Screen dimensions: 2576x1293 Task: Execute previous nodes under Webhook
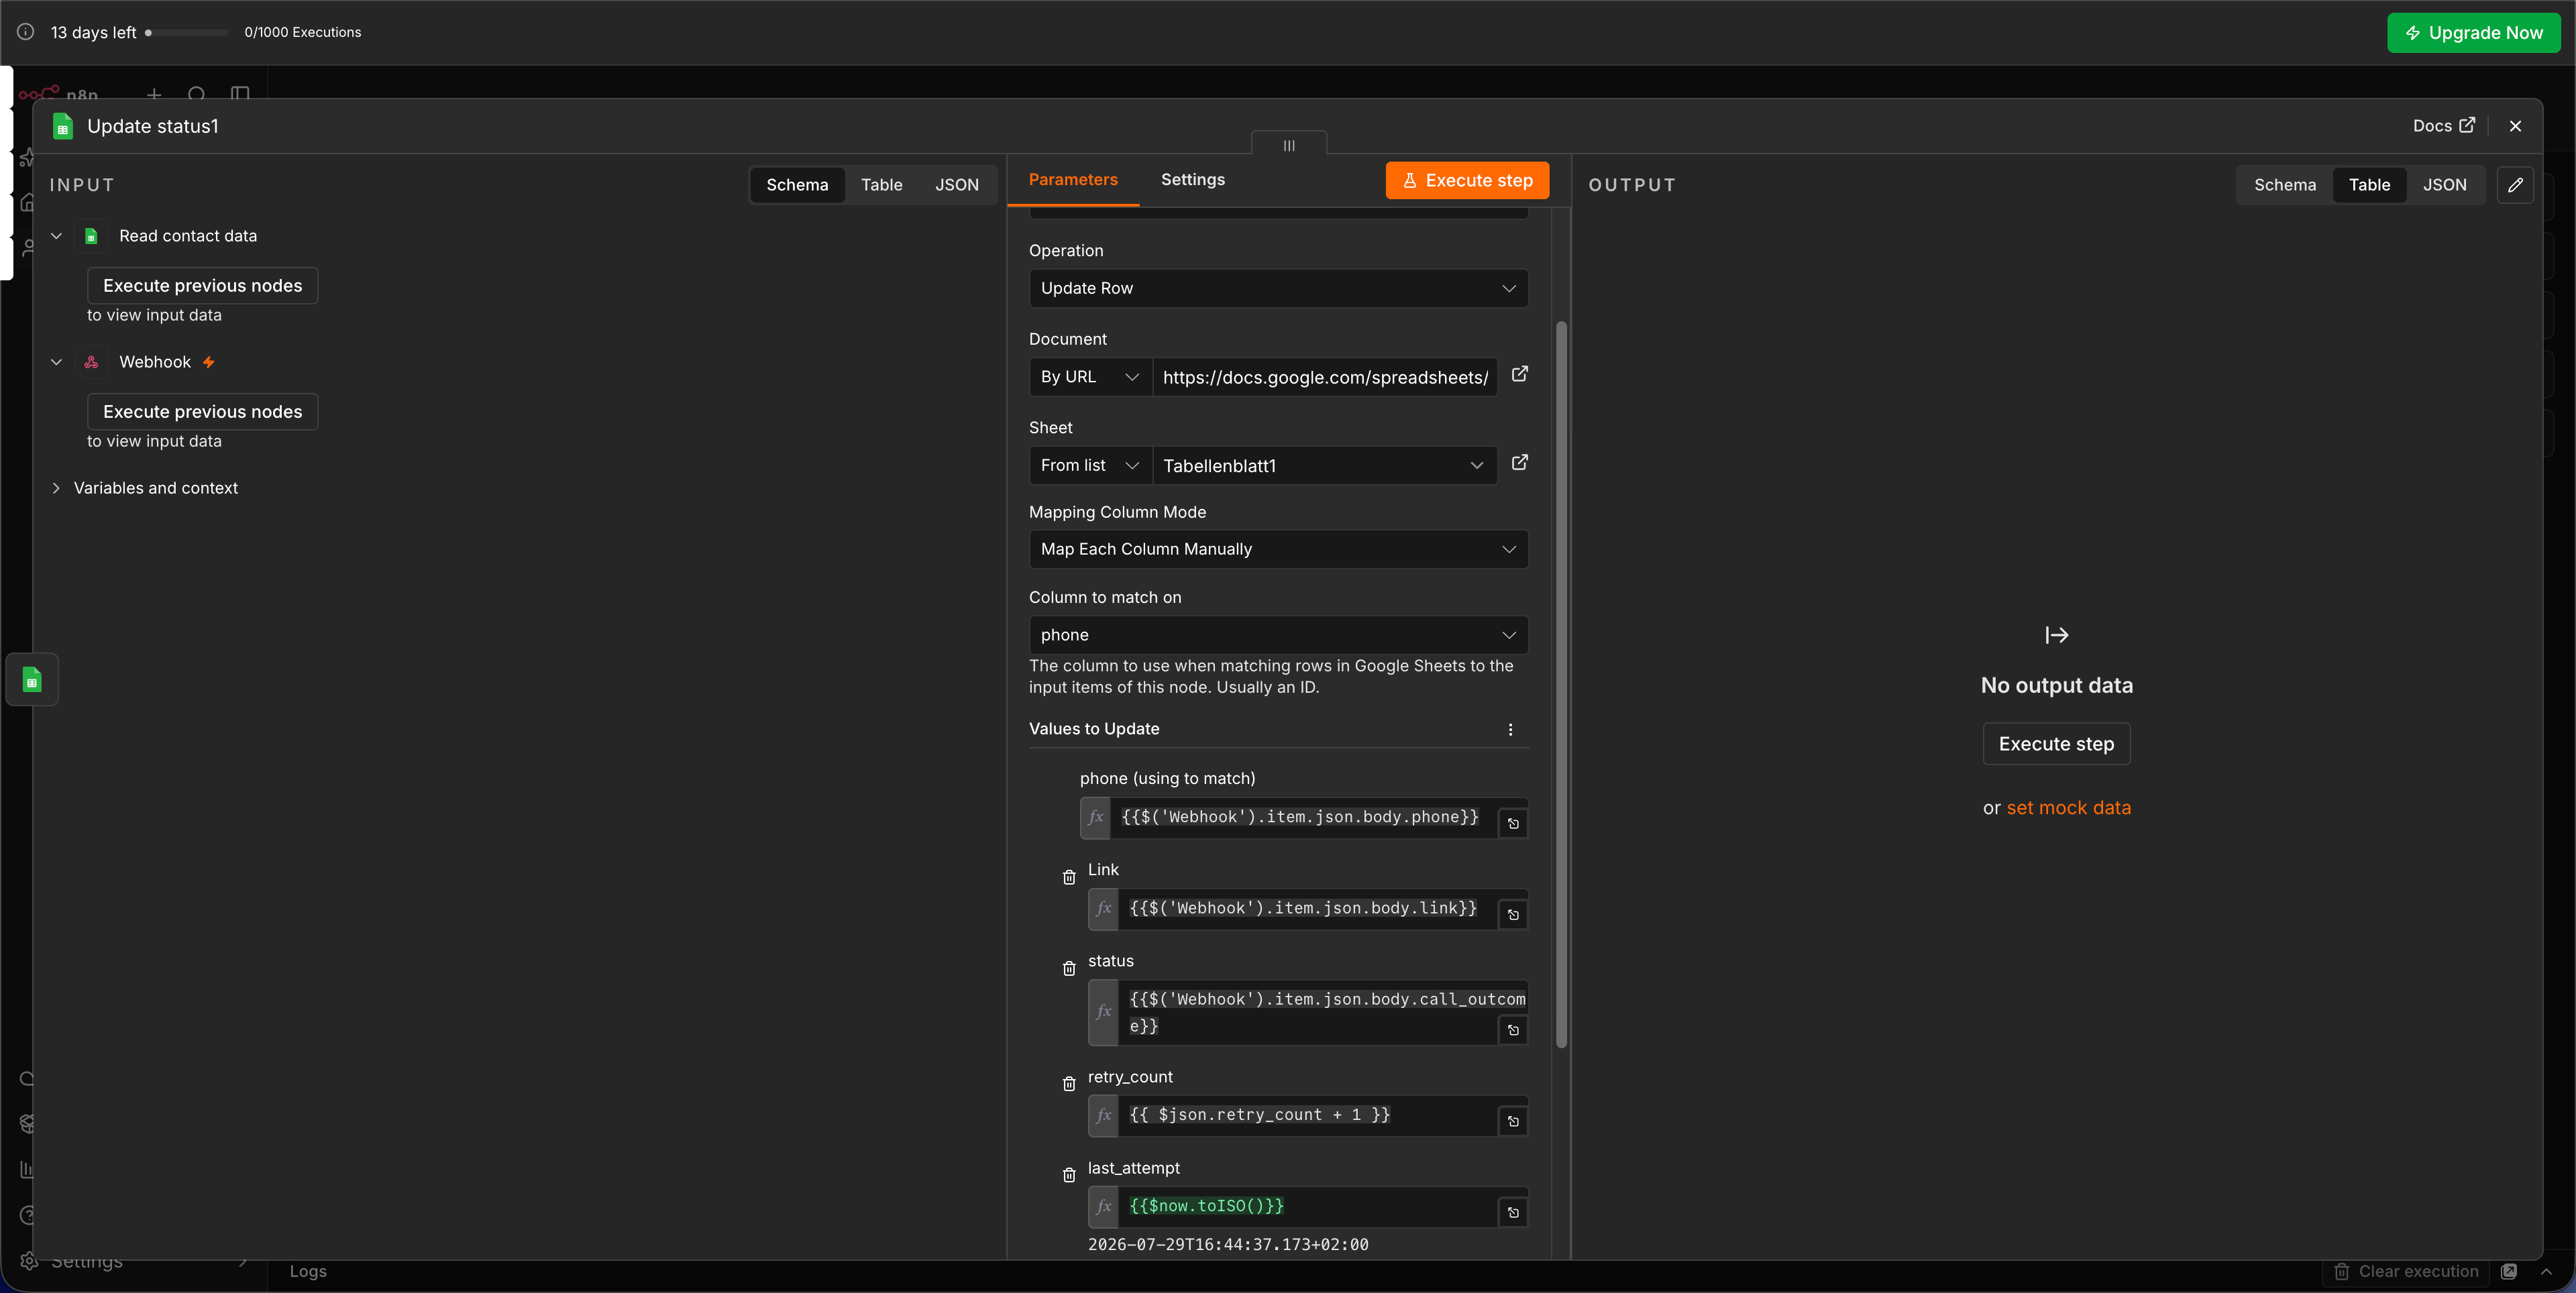(x=202, y=412)
